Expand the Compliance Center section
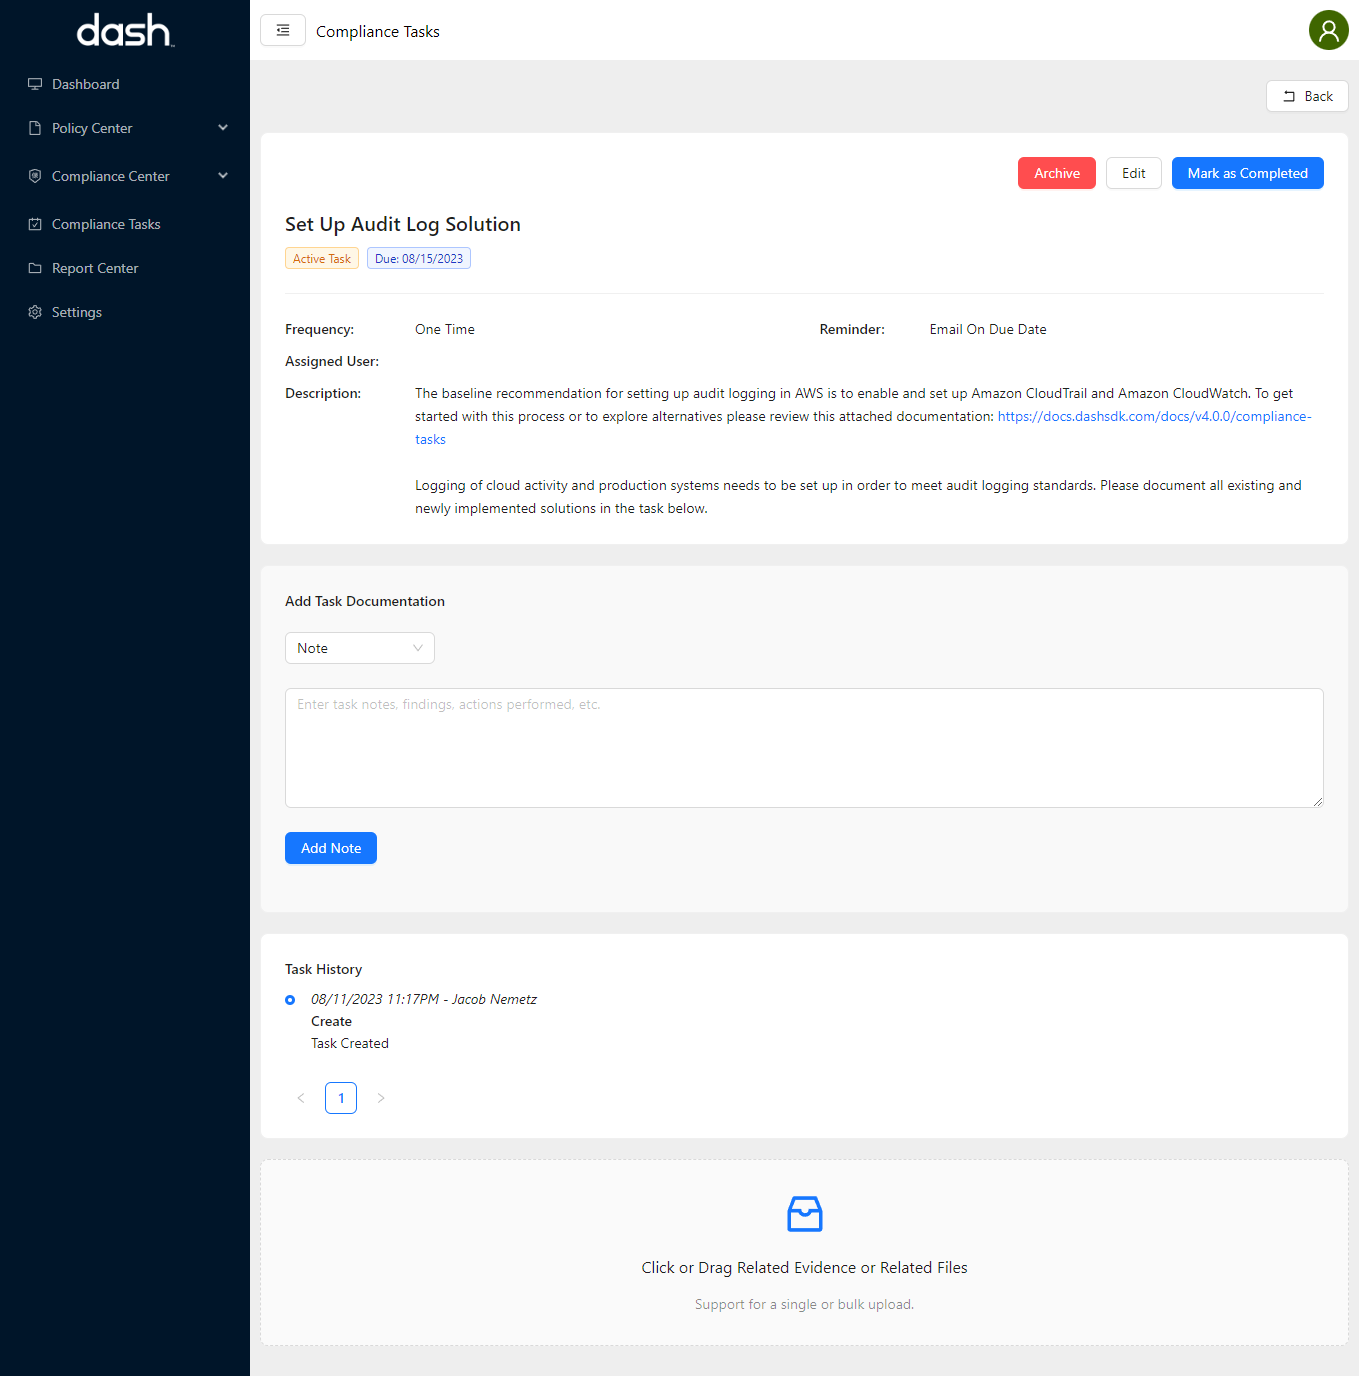Viewport: 1359px width, 1376px height. pyautogui.click(x=223, y=175)
